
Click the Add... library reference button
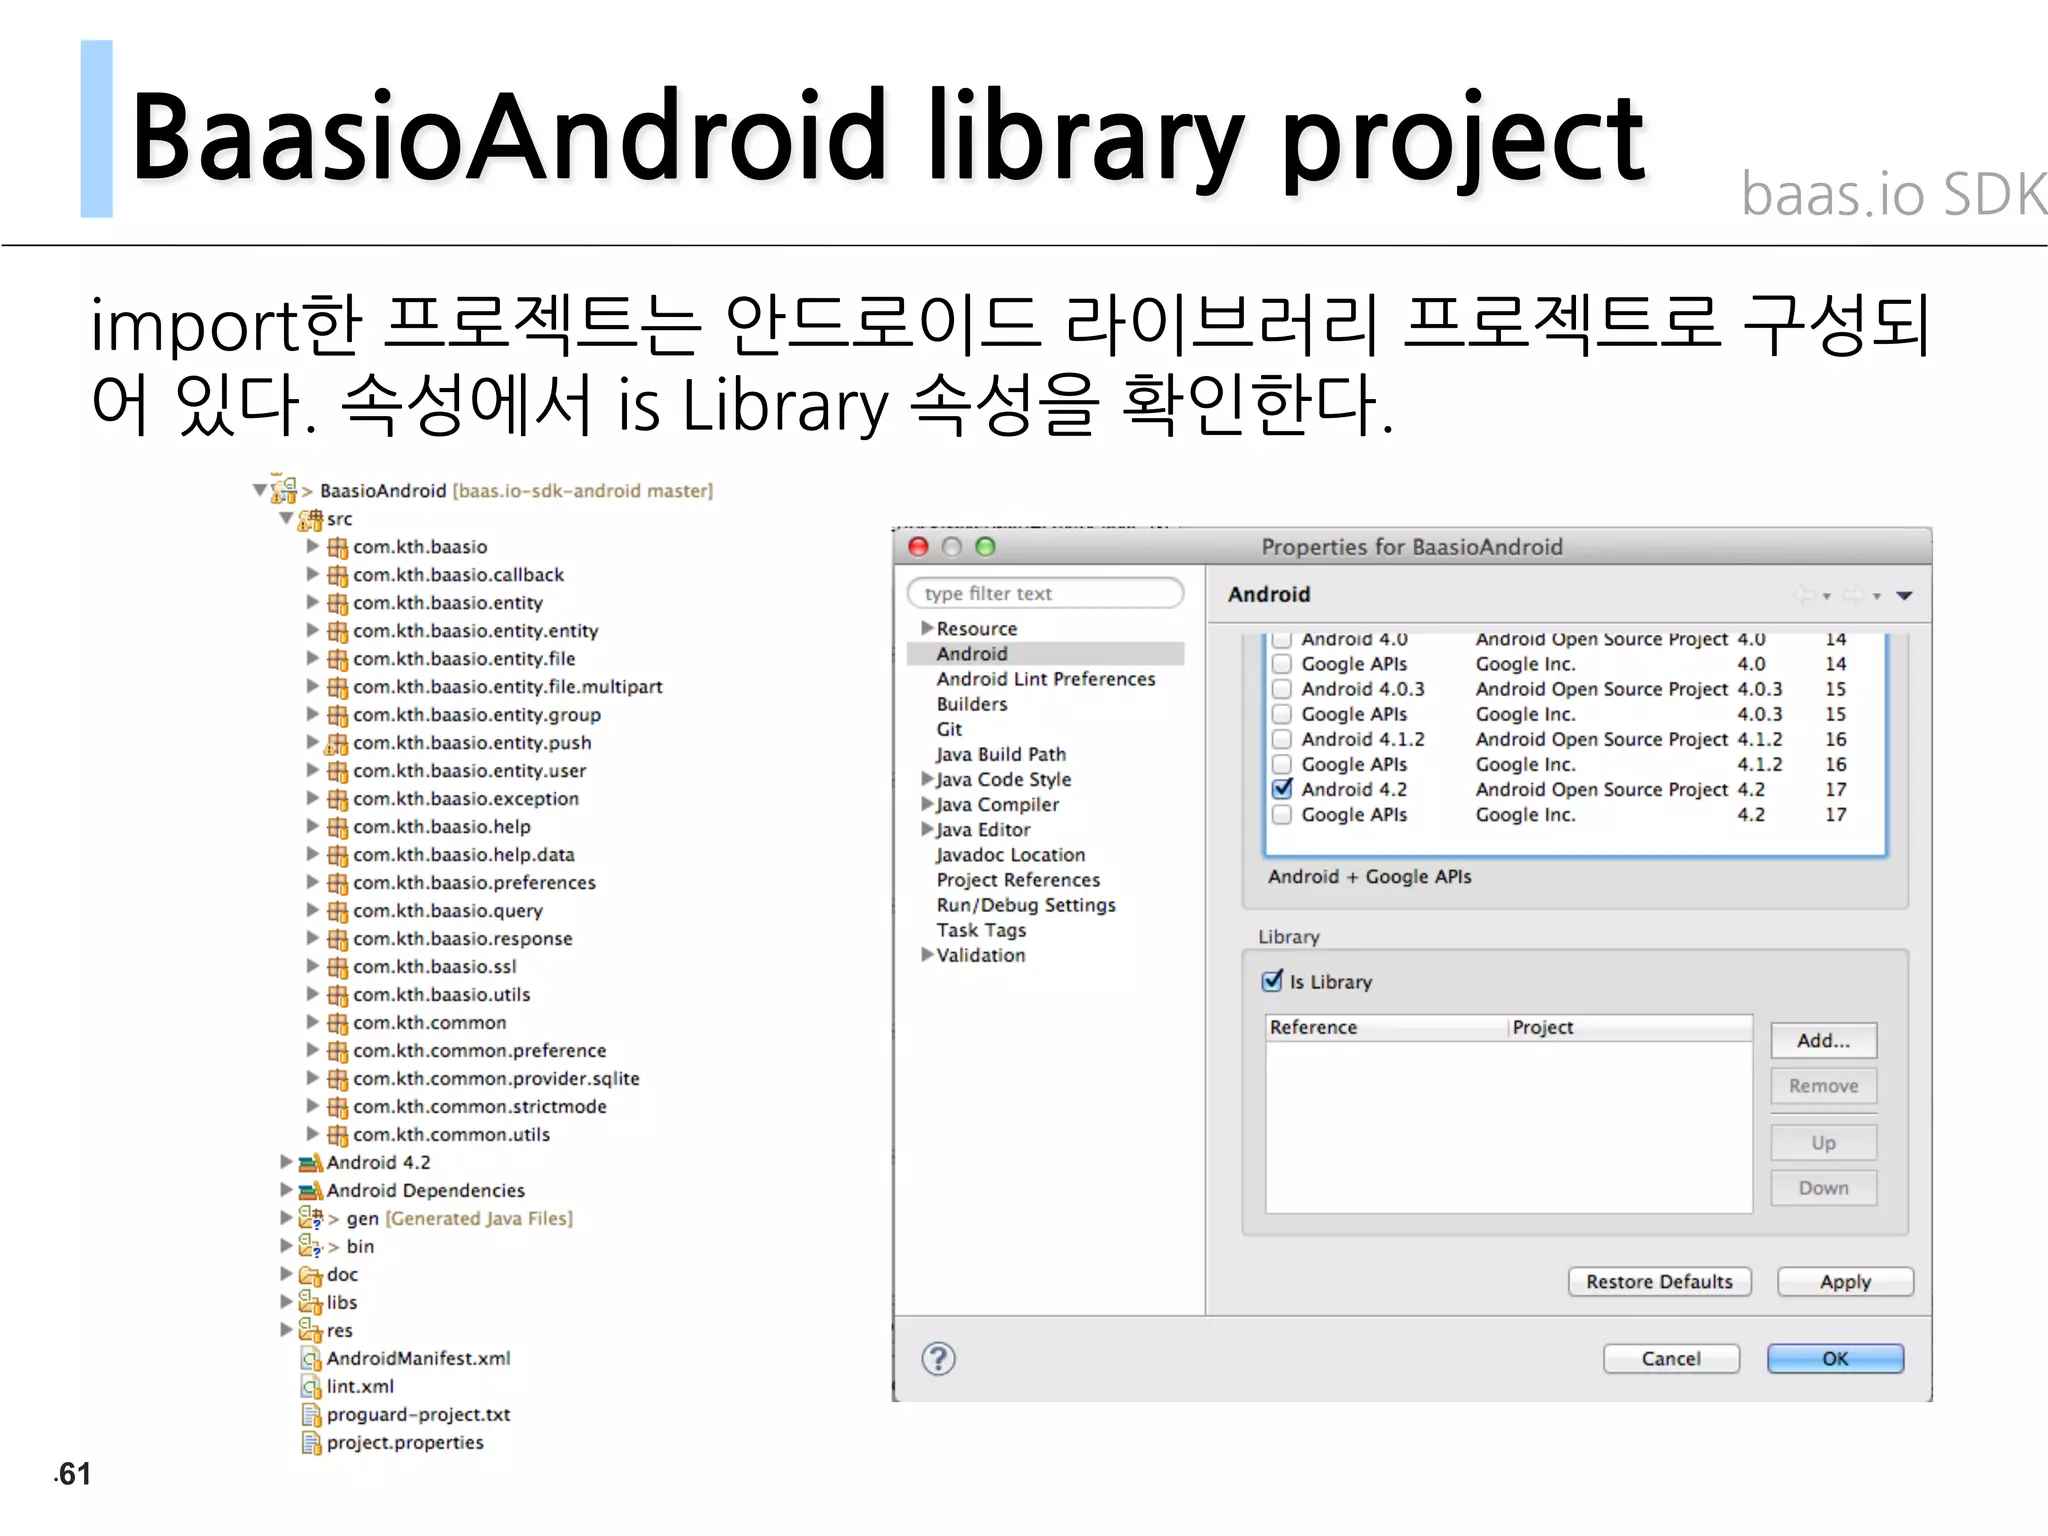(x=1822, y=1040)
